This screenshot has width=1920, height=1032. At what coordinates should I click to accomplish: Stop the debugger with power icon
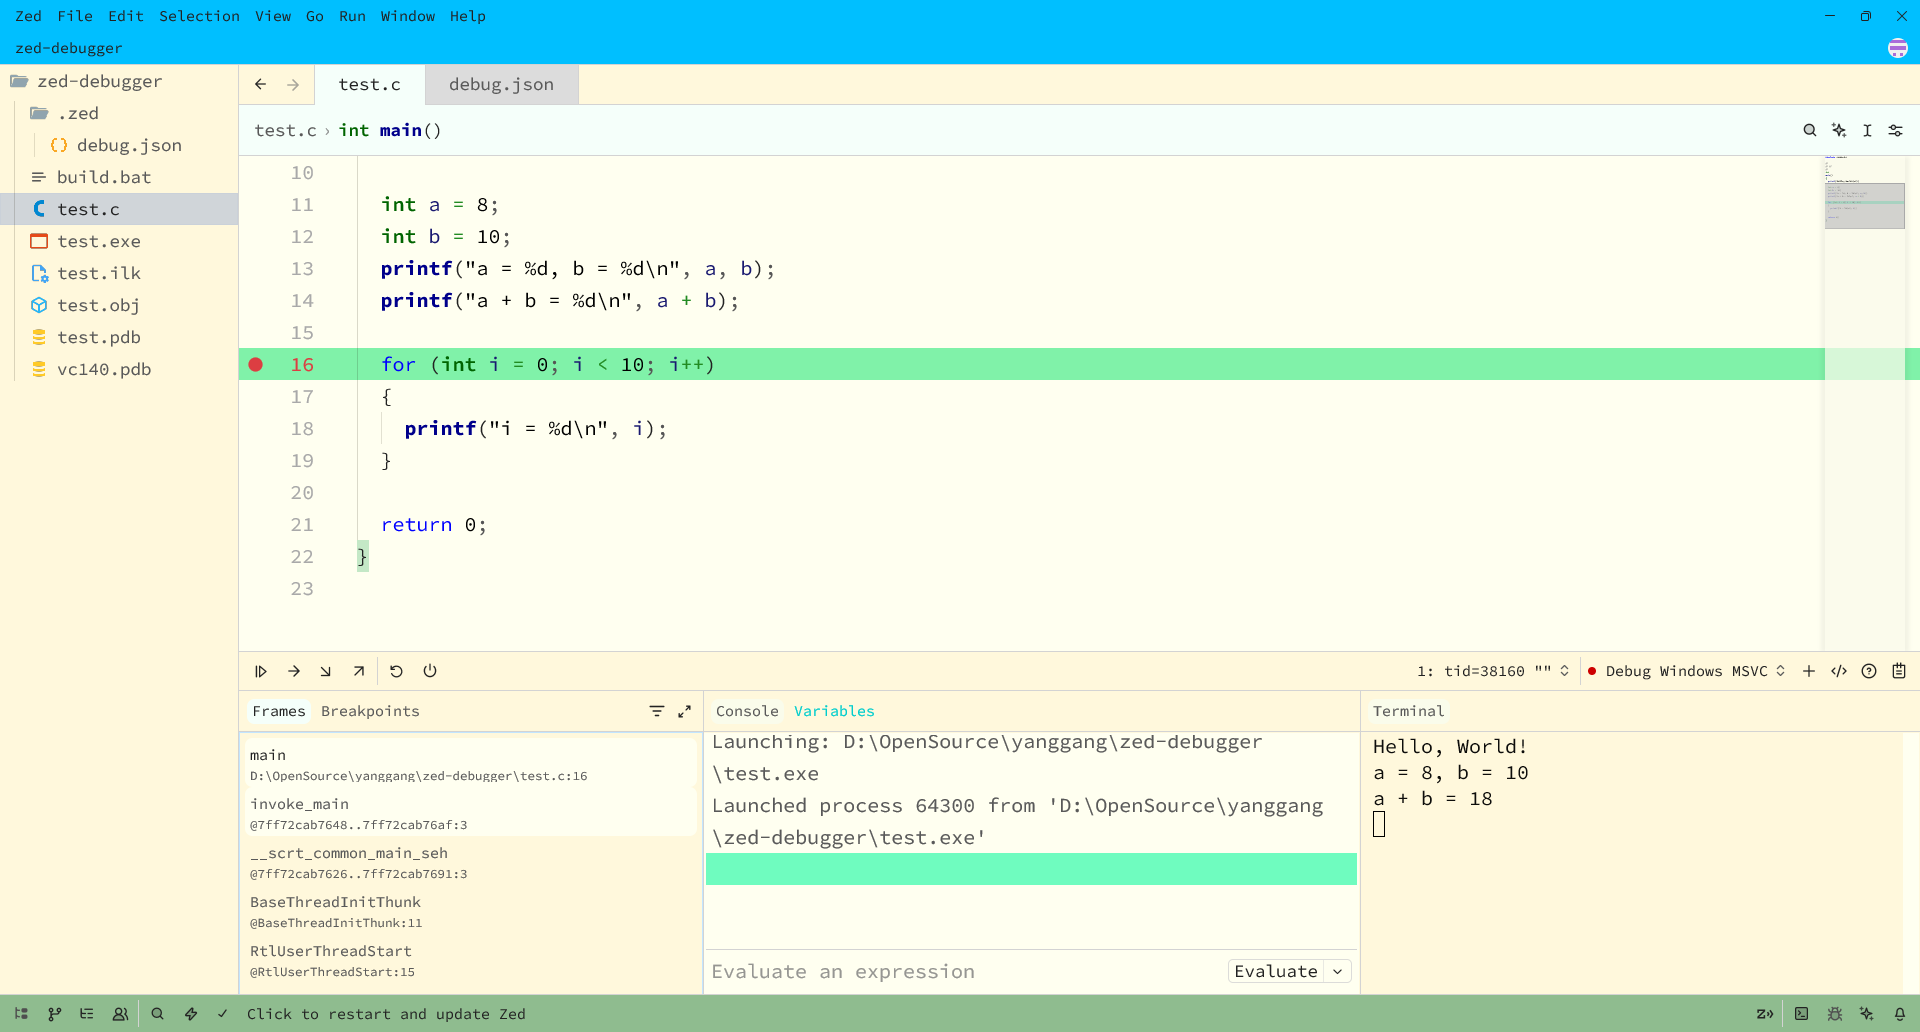coord(430,671)
